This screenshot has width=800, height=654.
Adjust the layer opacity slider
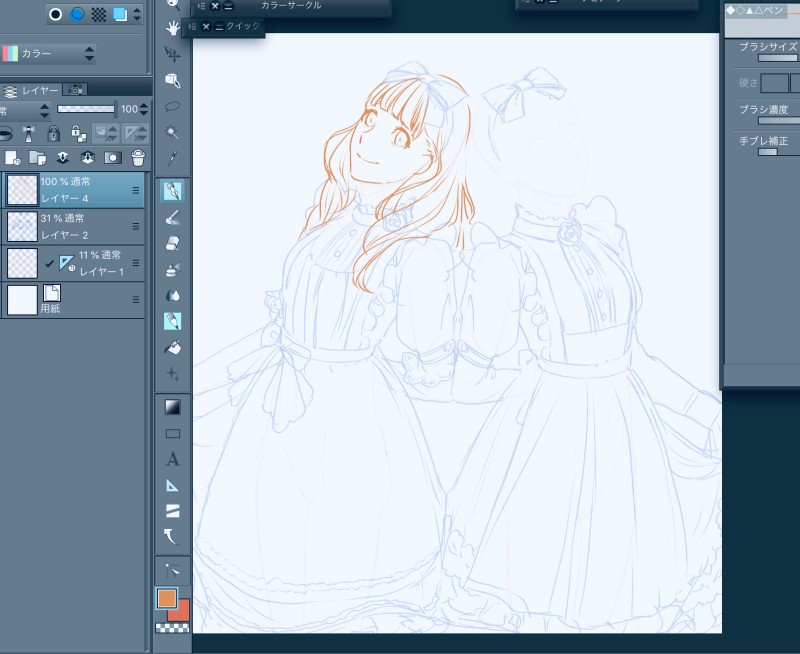point(86,109)
